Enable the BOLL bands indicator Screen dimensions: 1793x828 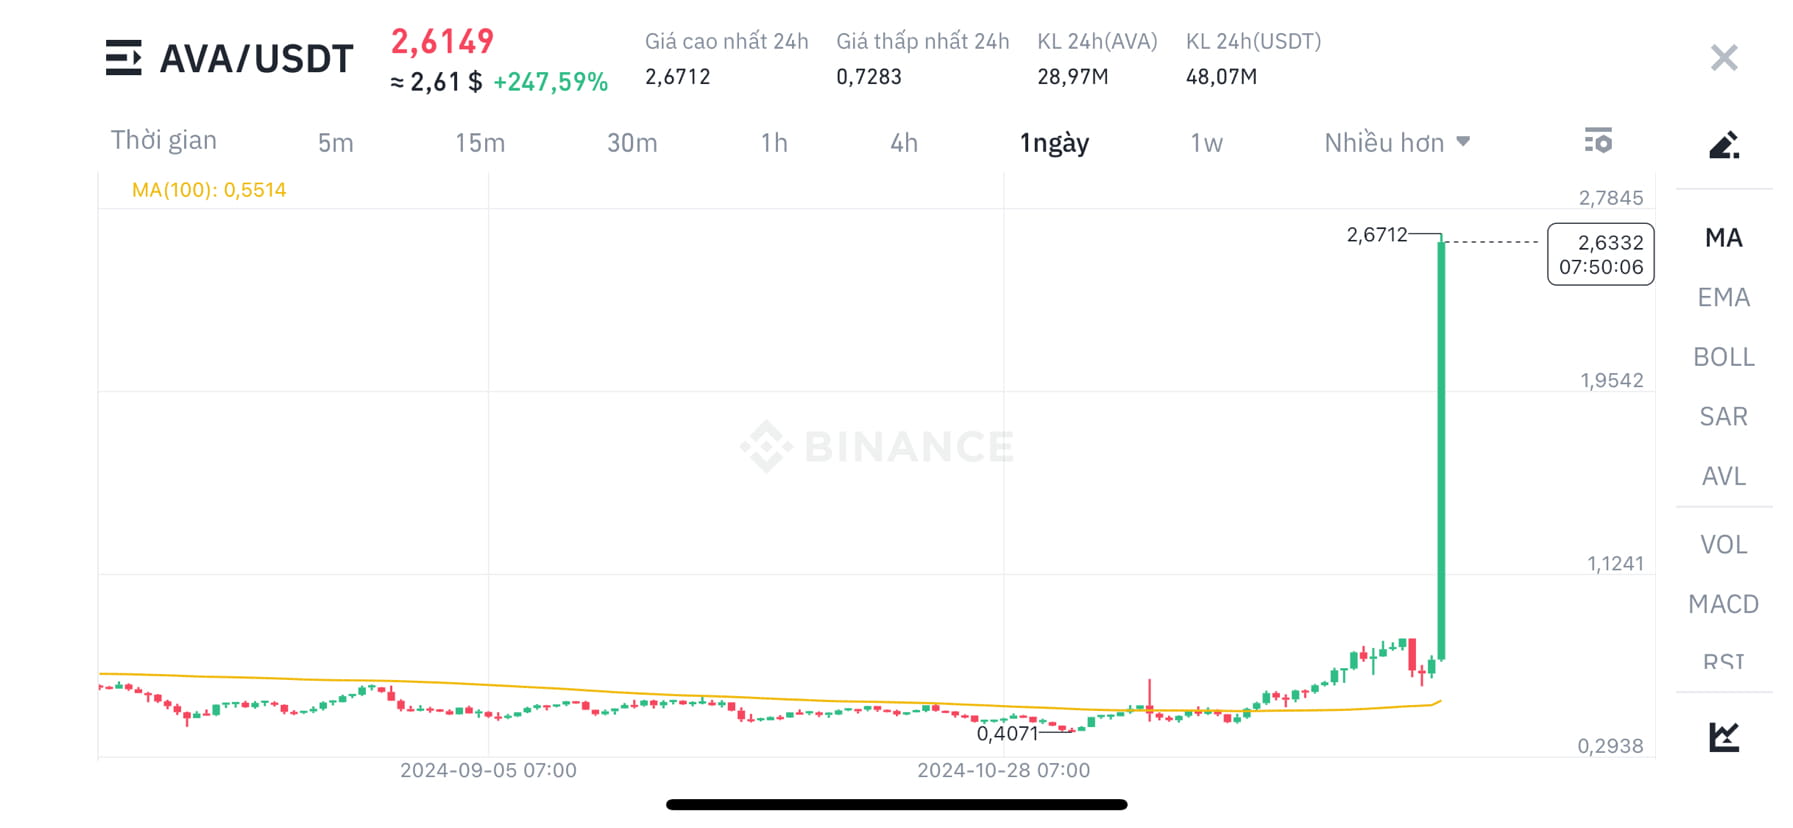click(1723, 357)
